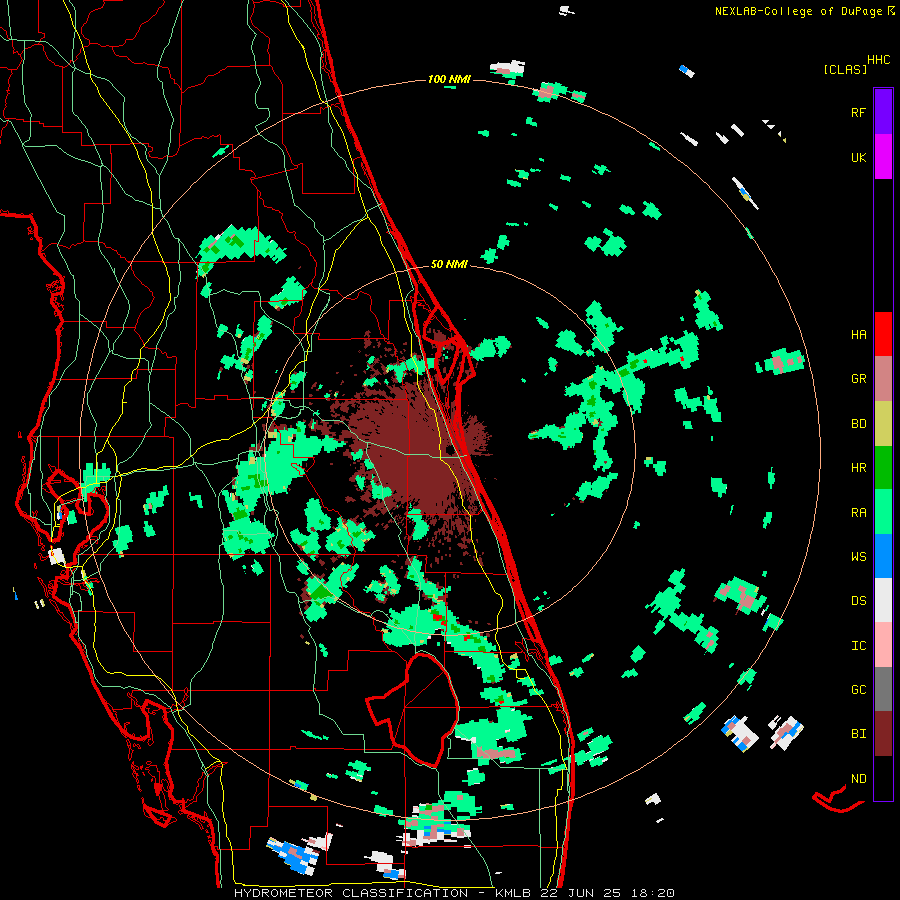Screen dimensions: 900x900
Task: Click the "BI" legend label text
Action: click(858, 734)
